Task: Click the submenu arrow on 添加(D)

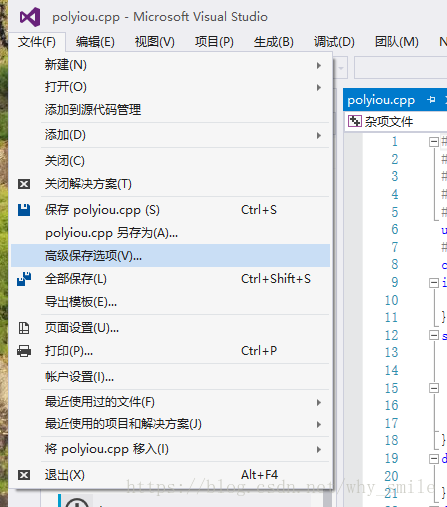Action: coord(319,136)
